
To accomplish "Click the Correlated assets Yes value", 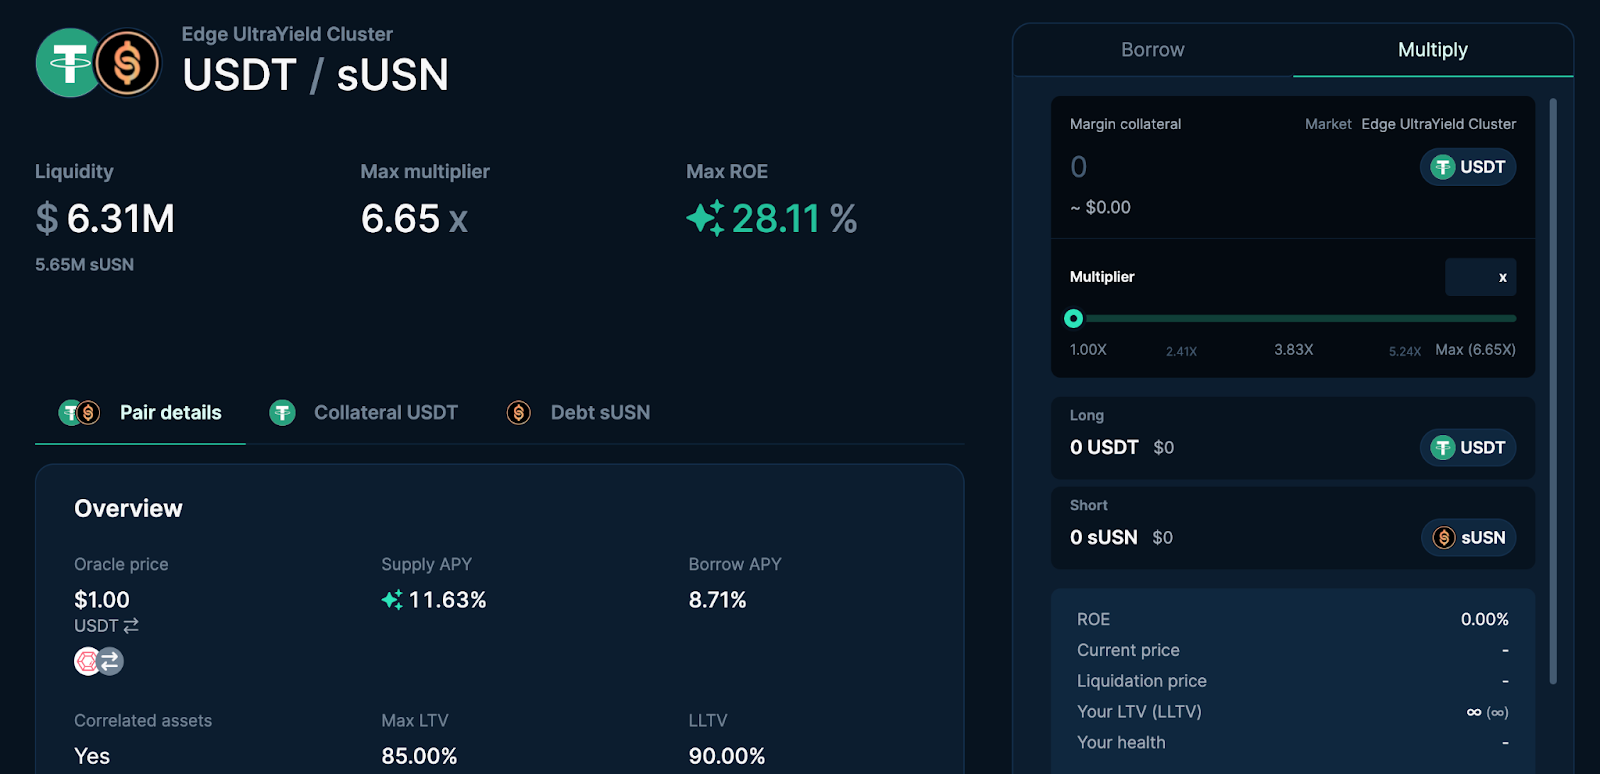I will [92, 756].
